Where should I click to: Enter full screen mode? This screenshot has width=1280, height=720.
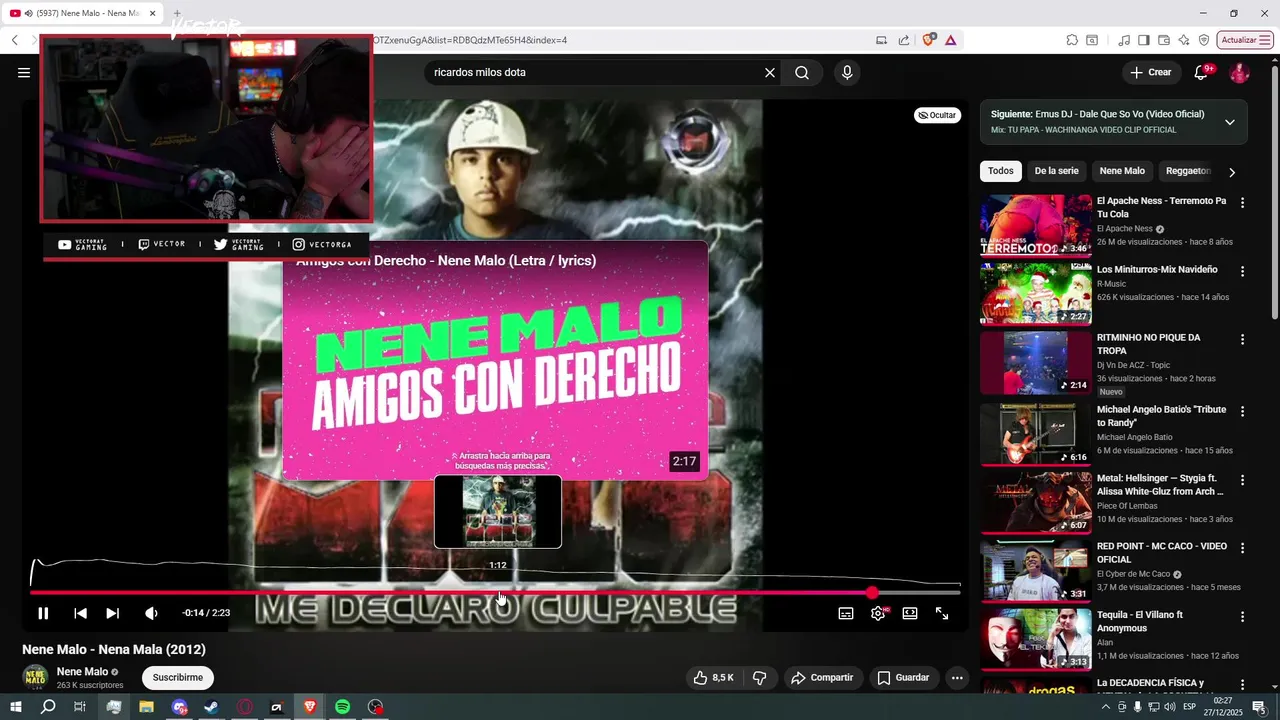click(x=942, y=613)
